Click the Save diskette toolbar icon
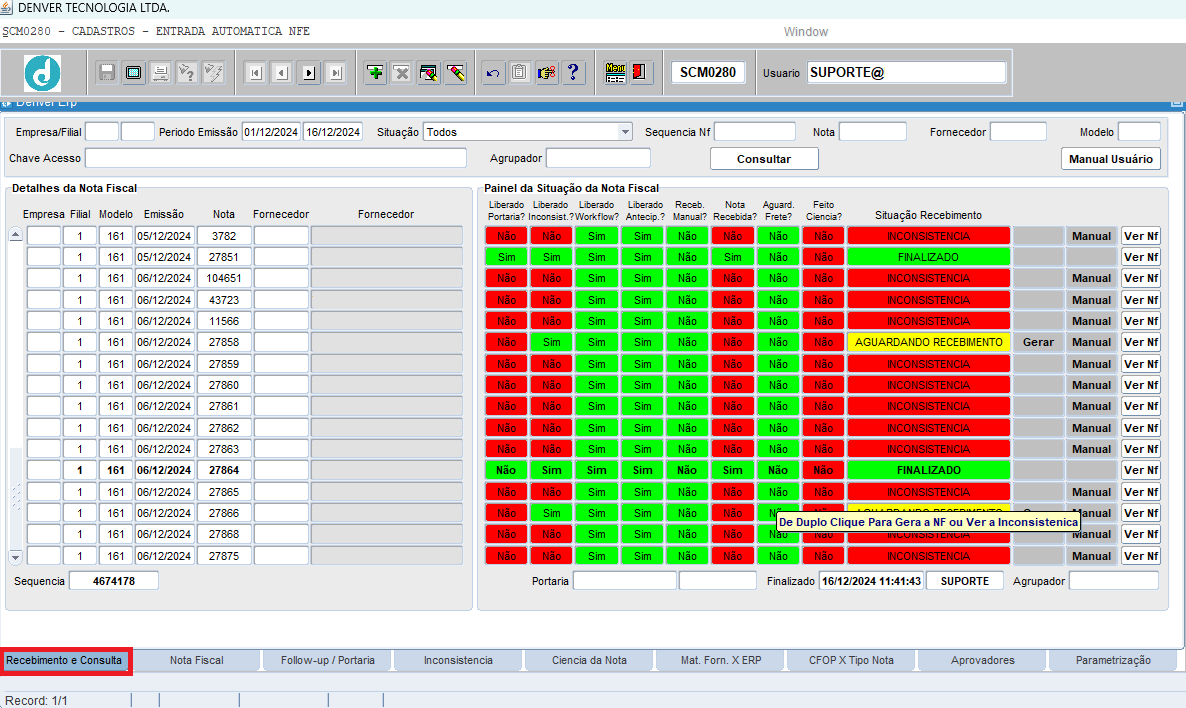Viewport: 1186px width, 708px height. (107, 73)
